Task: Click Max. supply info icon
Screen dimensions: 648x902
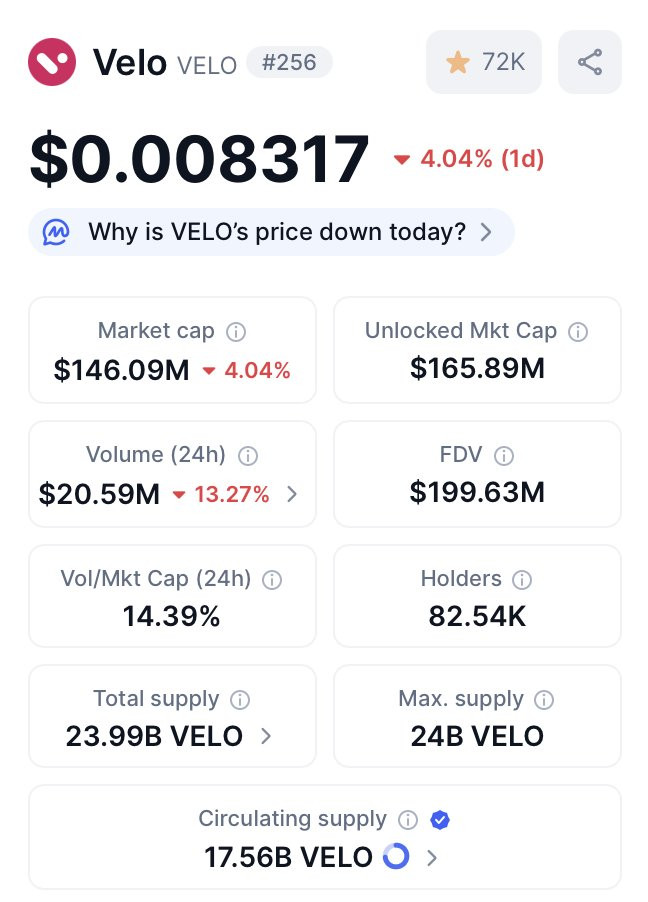Action: coord(544,700)
